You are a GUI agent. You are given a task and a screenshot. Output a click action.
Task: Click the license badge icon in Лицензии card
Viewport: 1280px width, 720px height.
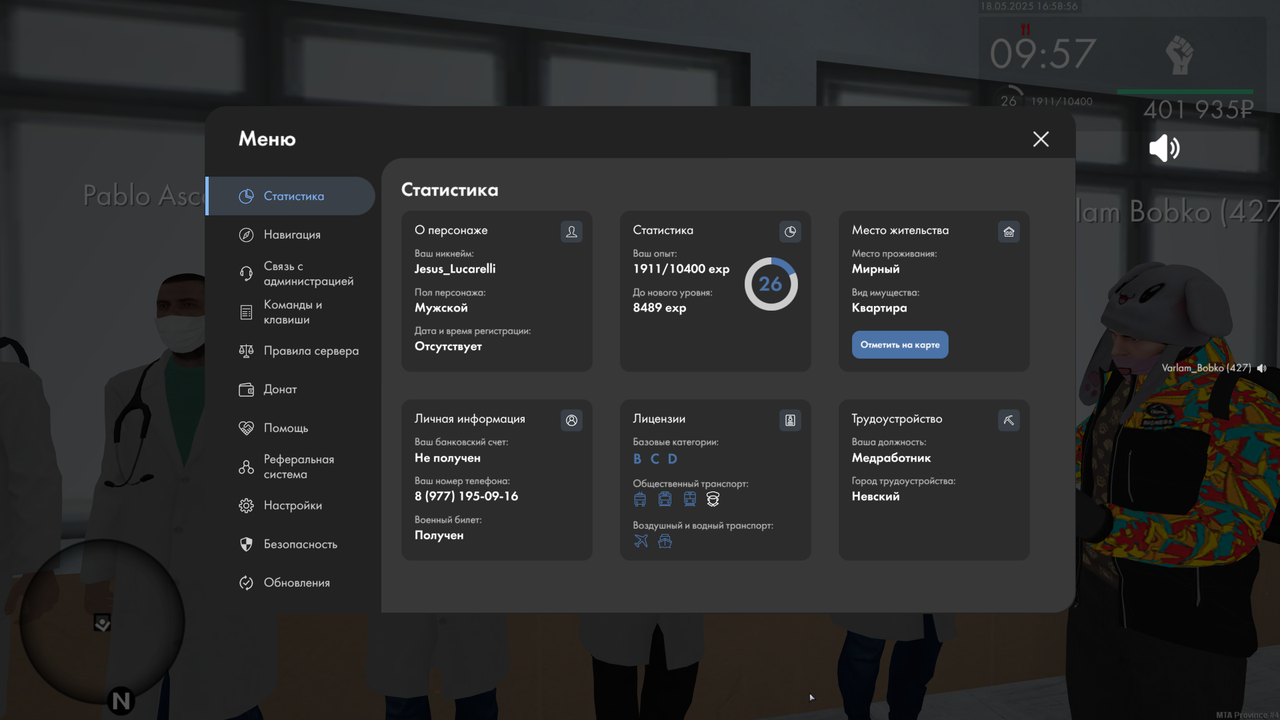(x=790, y=420)
